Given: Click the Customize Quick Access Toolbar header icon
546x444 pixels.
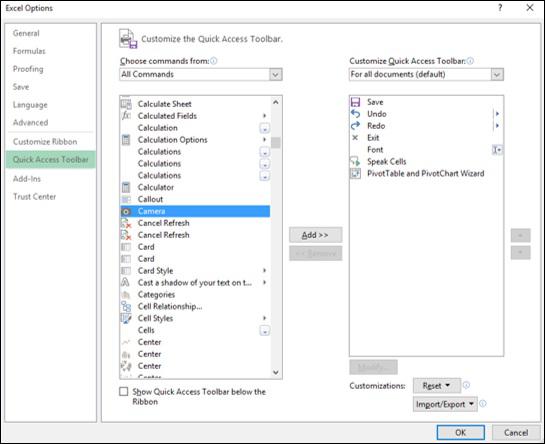Looking at the screenshot, I should (x=128, y=39).
